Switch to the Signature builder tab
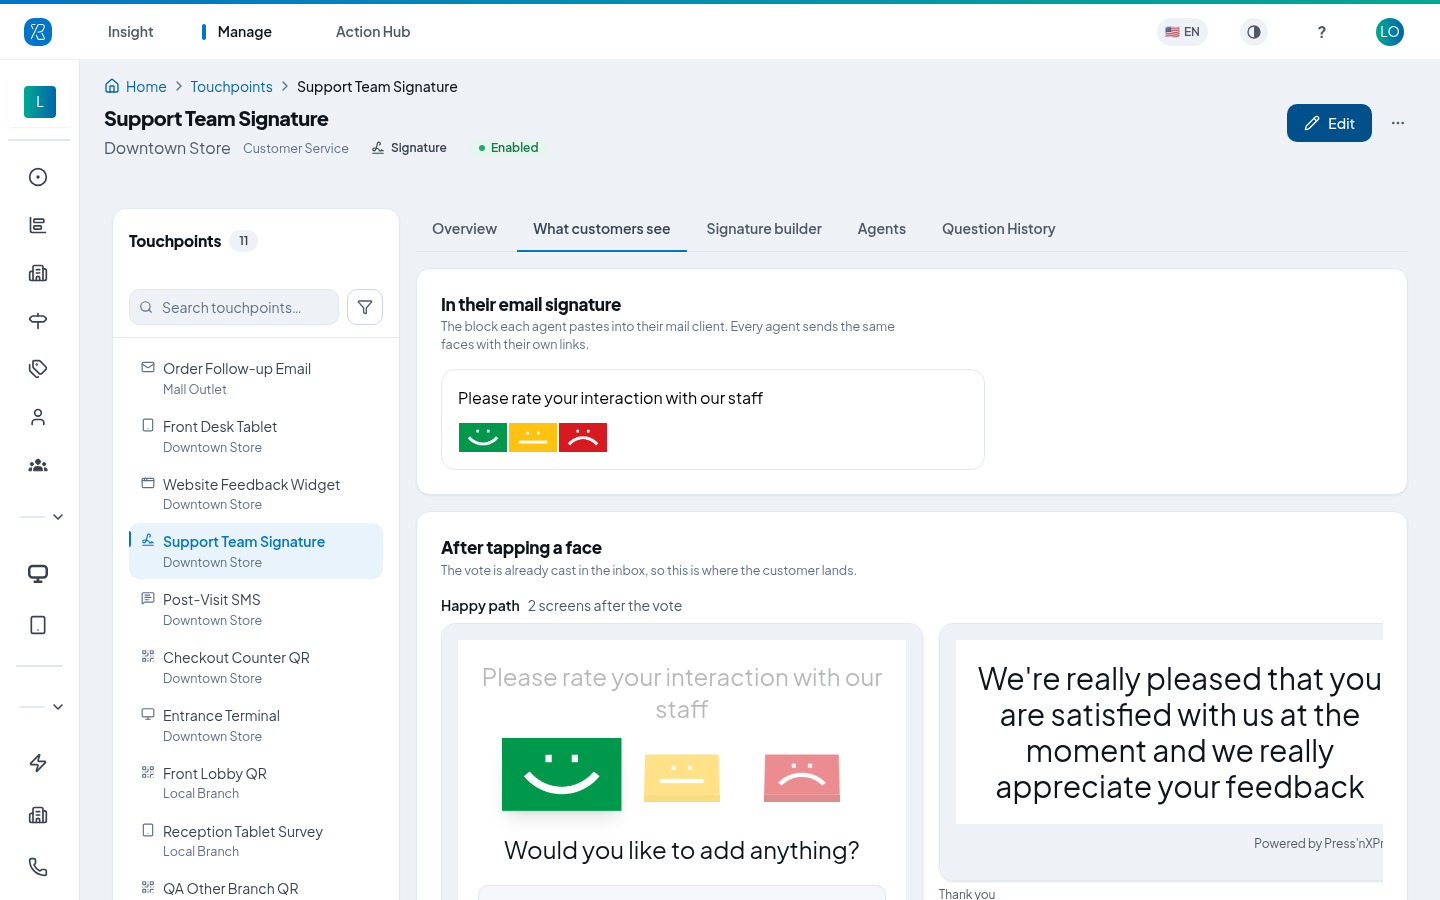 click(764, 229)
